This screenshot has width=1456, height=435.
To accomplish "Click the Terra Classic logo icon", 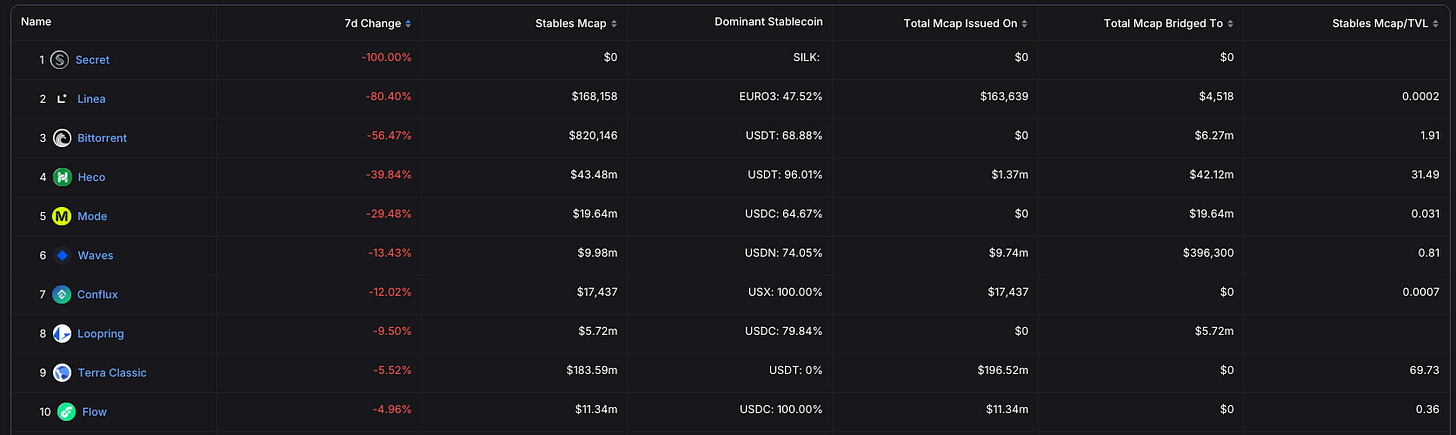I will coord(62,372).
